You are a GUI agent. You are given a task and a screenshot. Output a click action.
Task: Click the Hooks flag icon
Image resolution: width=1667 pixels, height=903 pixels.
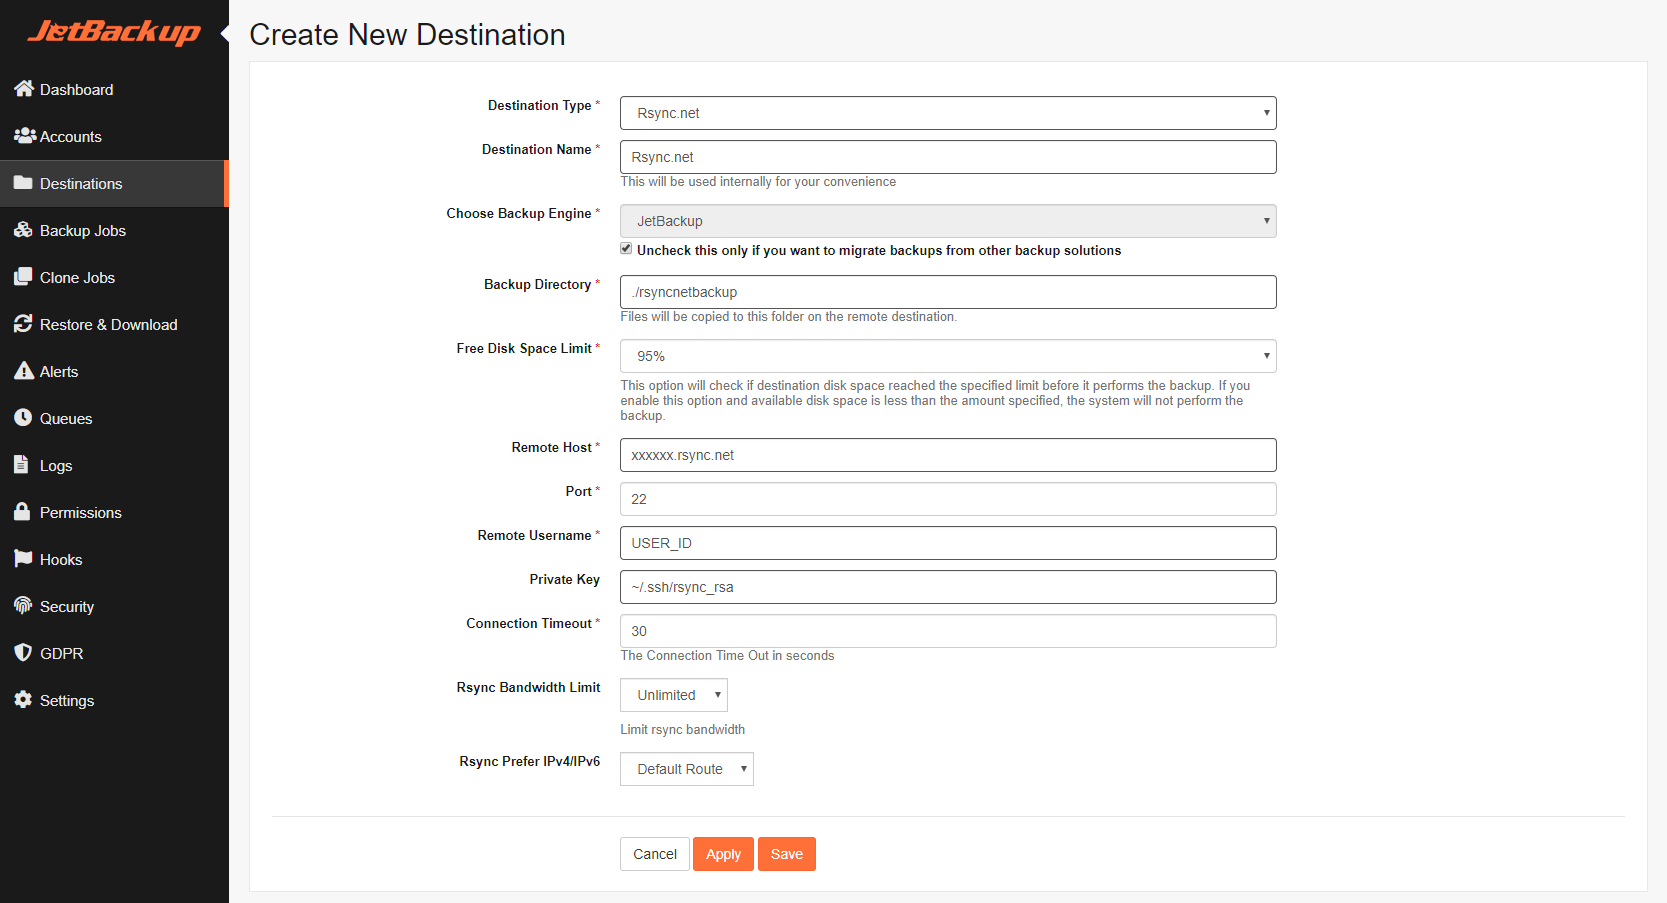click(x=24, y=559)
